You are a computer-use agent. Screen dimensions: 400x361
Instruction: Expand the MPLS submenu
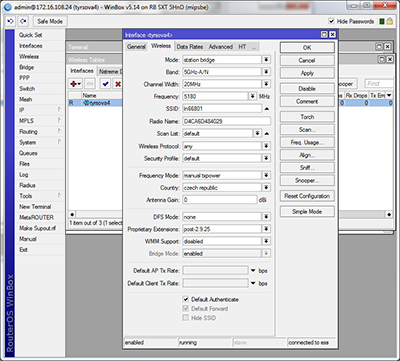[x=40, y=121]
